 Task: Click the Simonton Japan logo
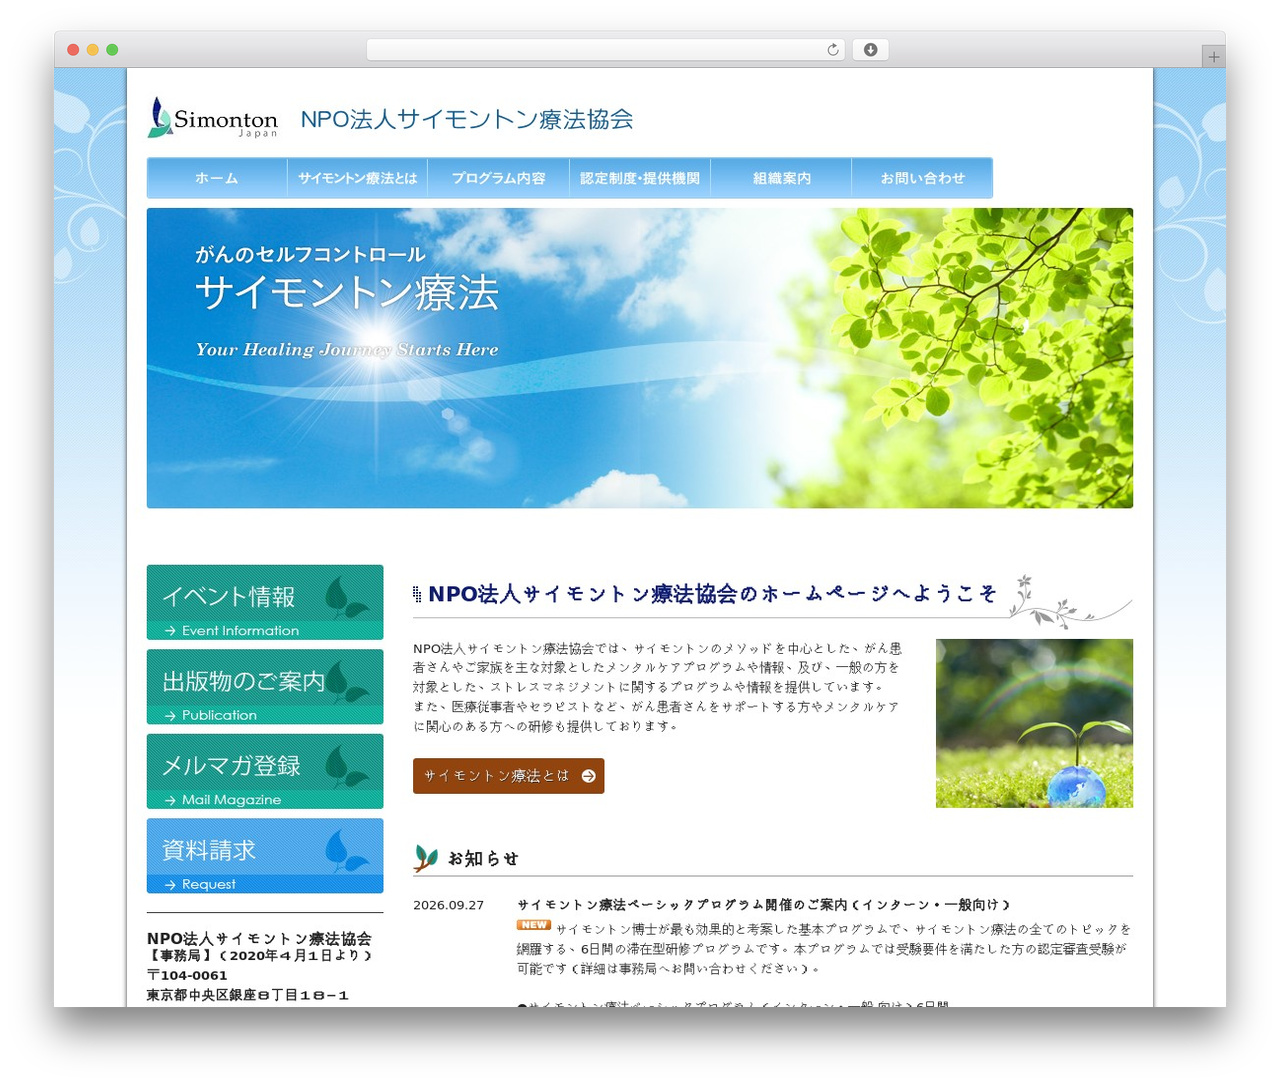click(212, 118)
